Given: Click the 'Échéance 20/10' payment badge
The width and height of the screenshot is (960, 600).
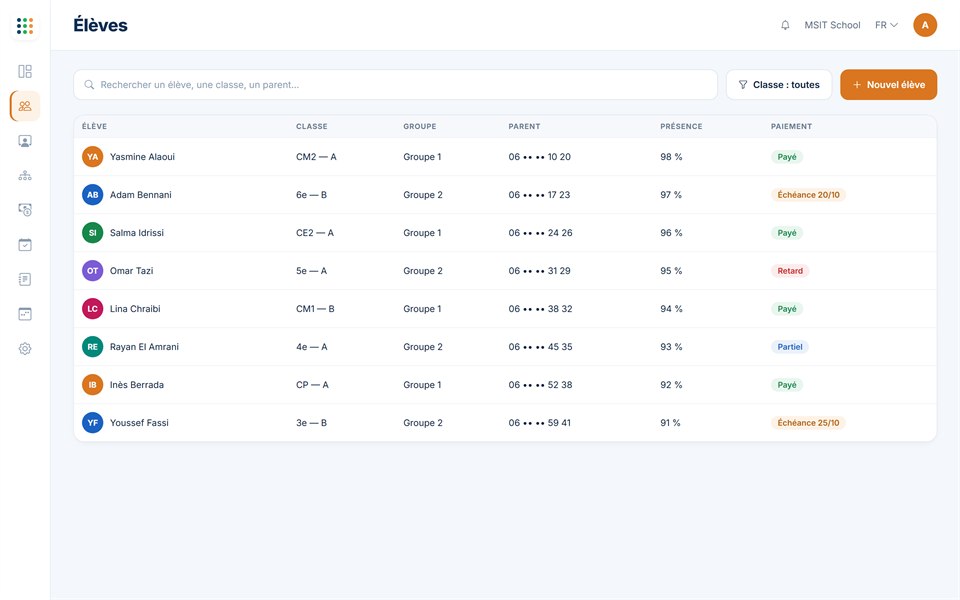Looking at the screenshot, I should coord(808,195).
